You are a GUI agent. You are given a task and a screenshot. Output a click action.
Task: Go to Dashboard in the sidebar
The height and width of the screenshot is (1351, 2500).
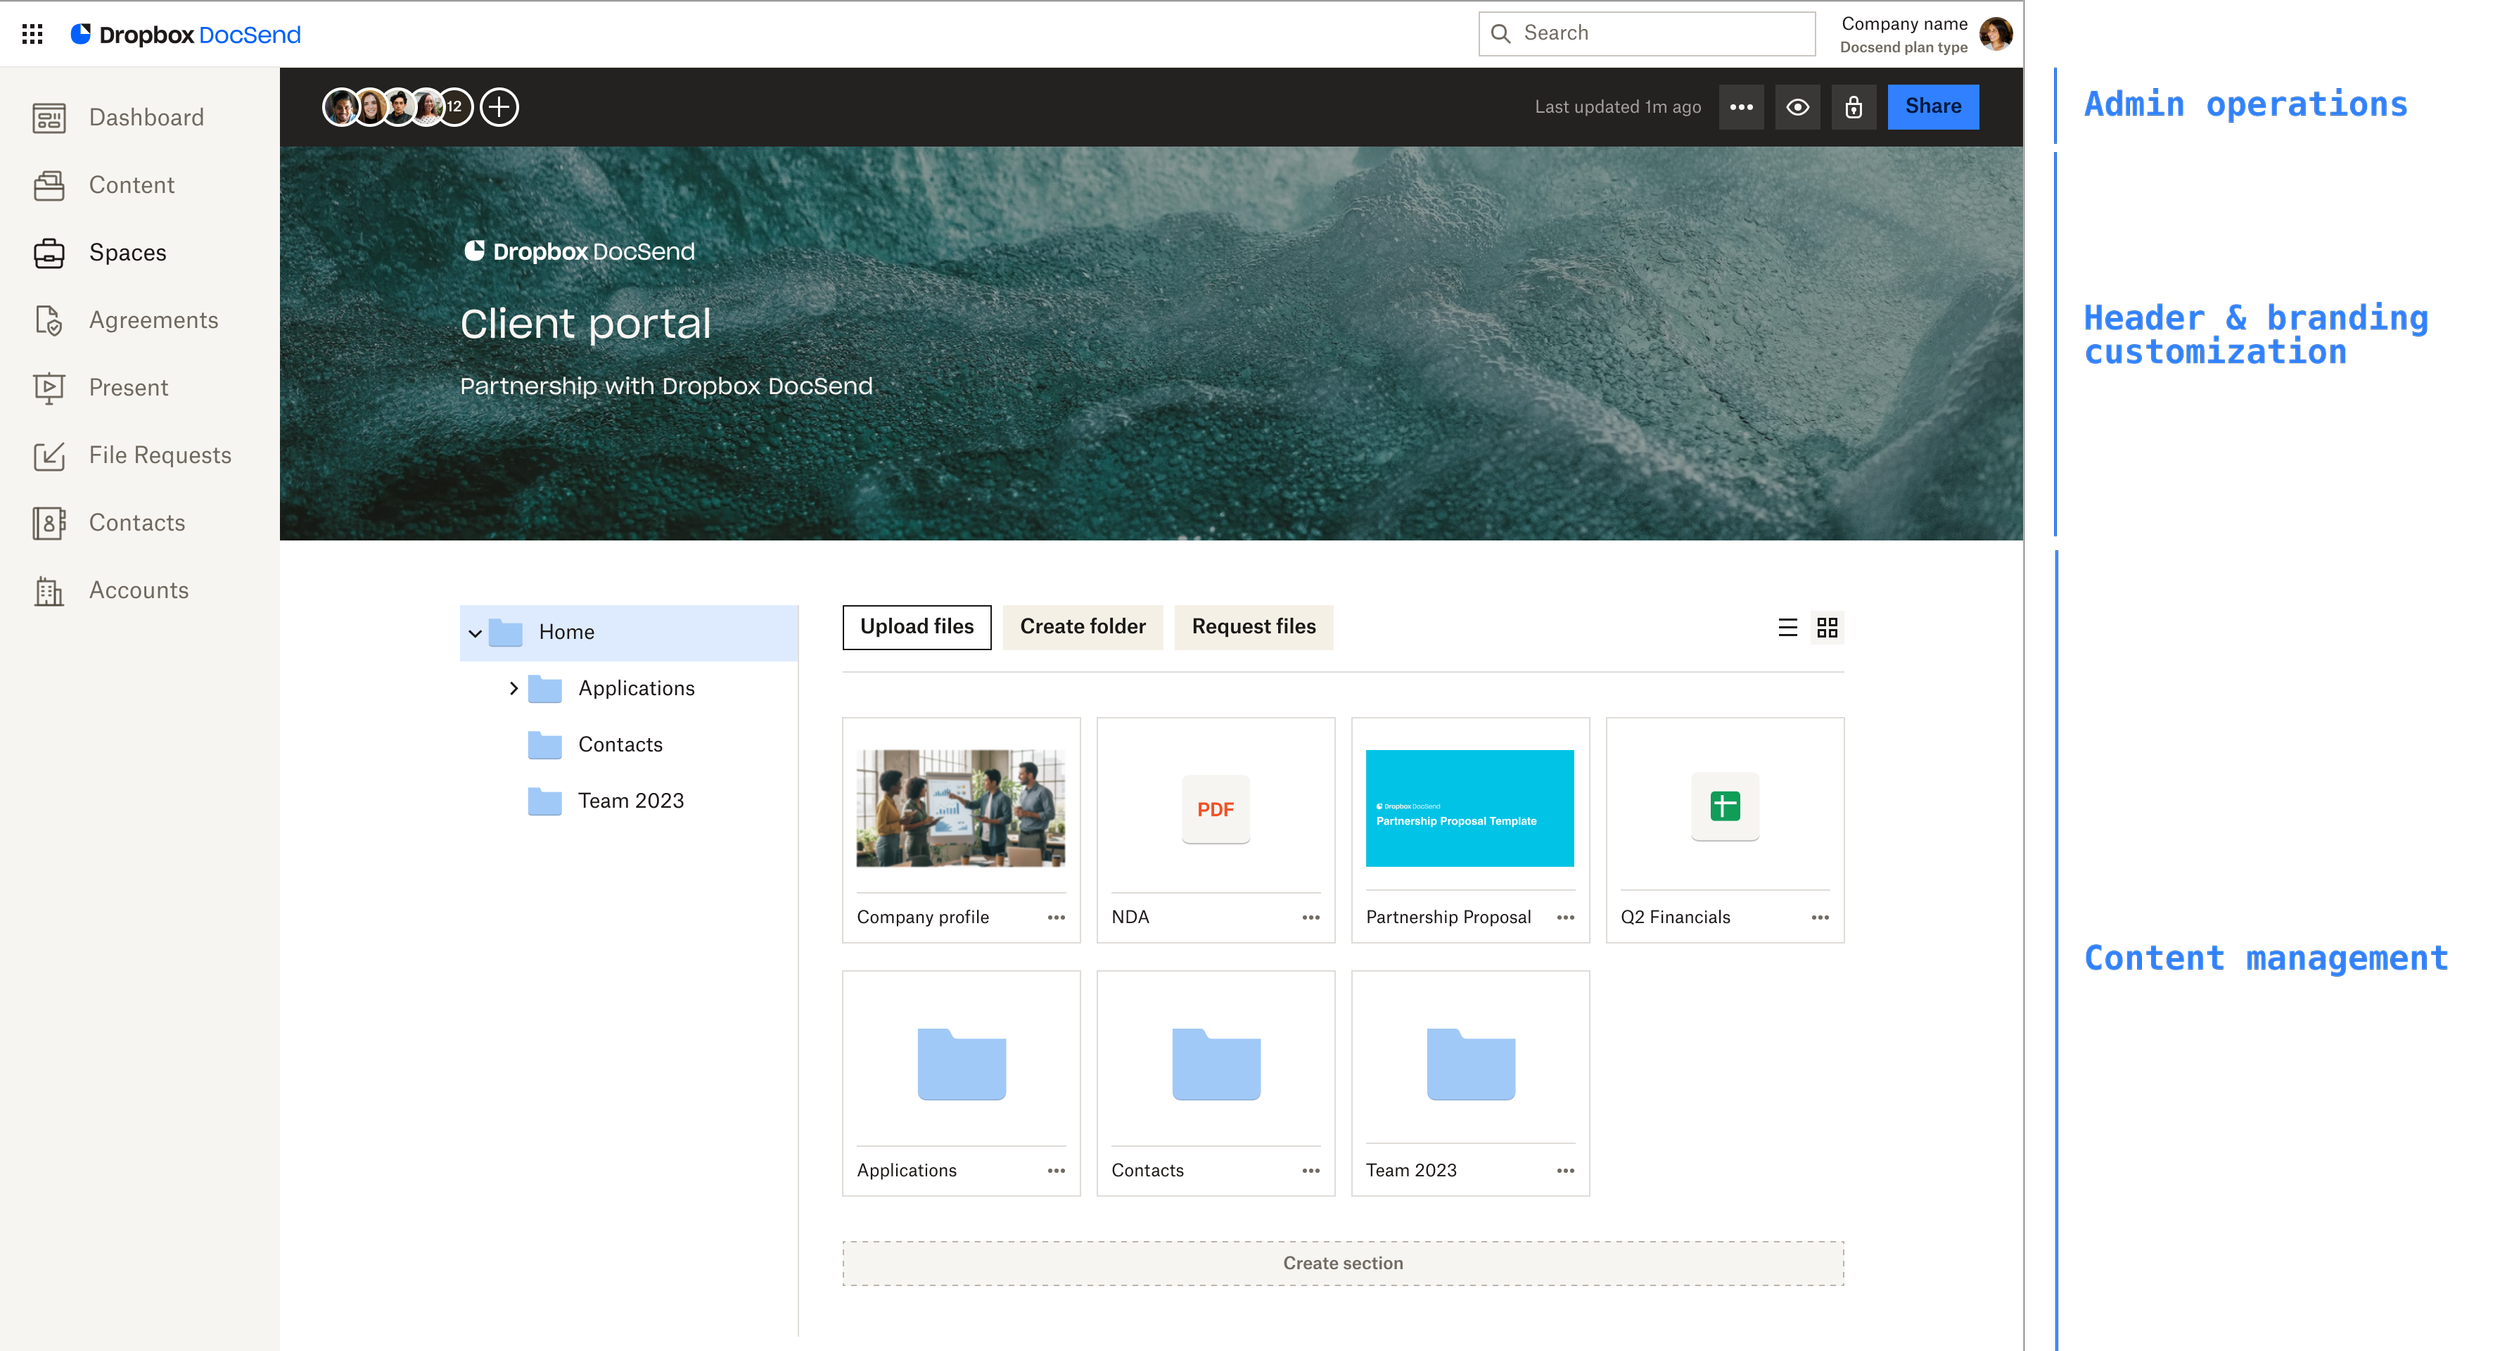(146, 118)
